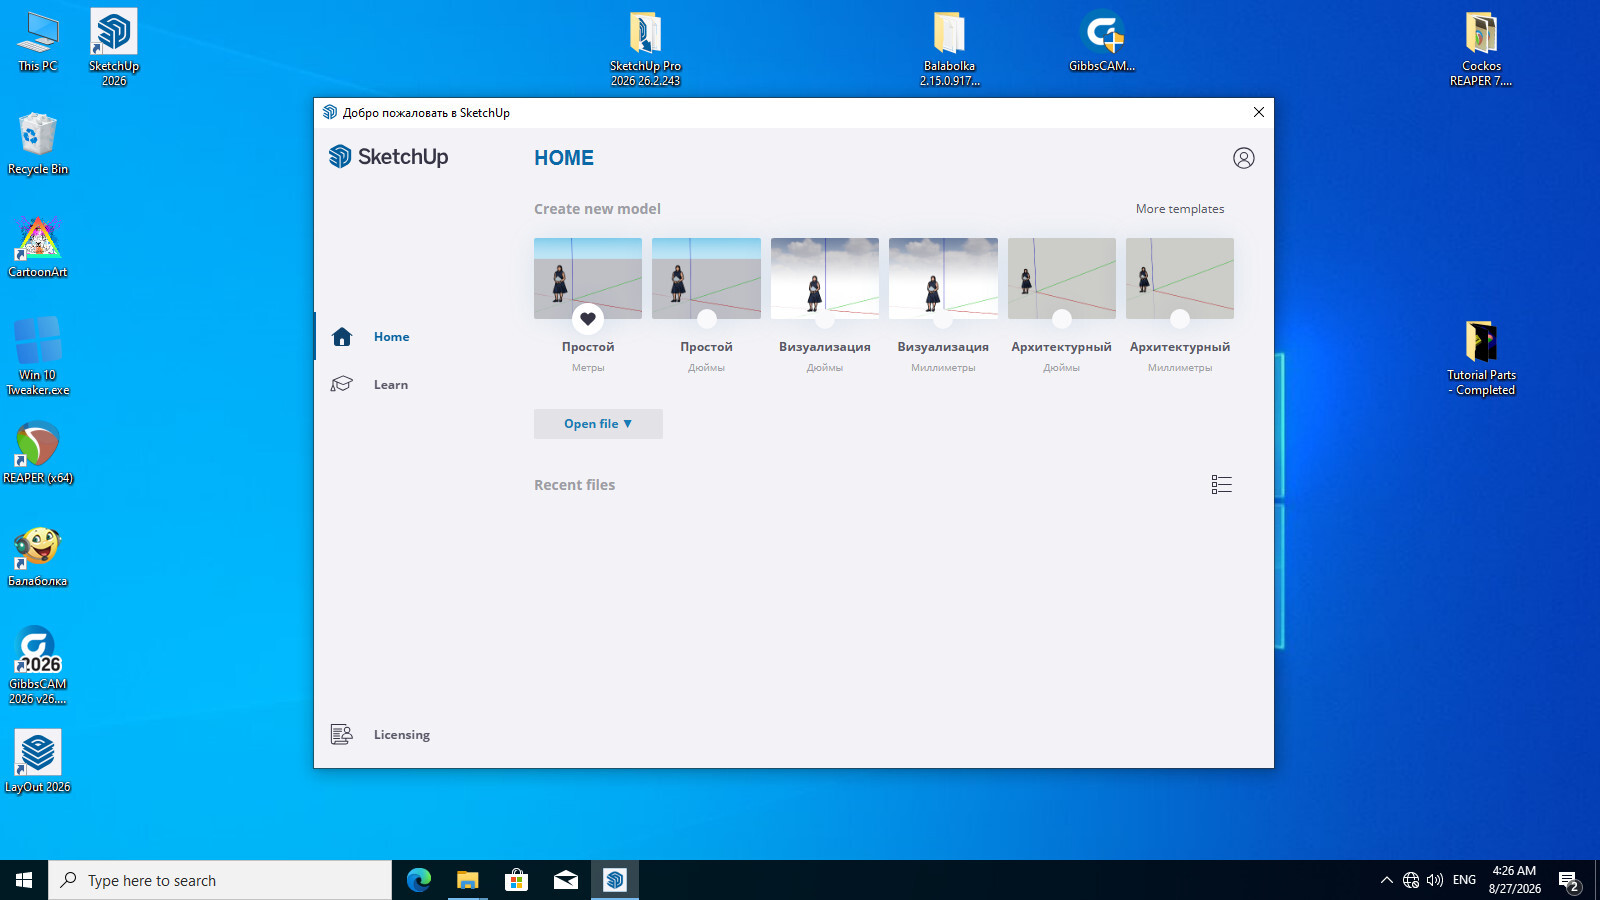Open Microsoft Store from taskbar
The image size is (1600, 900).
516,880
